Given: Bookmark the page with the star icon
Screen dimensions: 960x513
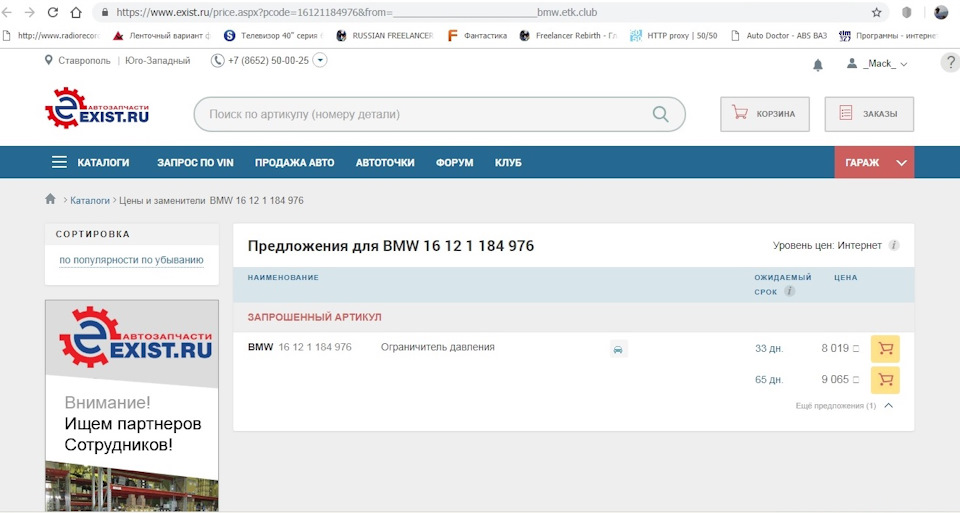Looking at the screenshot, I should pyautogui.click(x=876, y=12).
